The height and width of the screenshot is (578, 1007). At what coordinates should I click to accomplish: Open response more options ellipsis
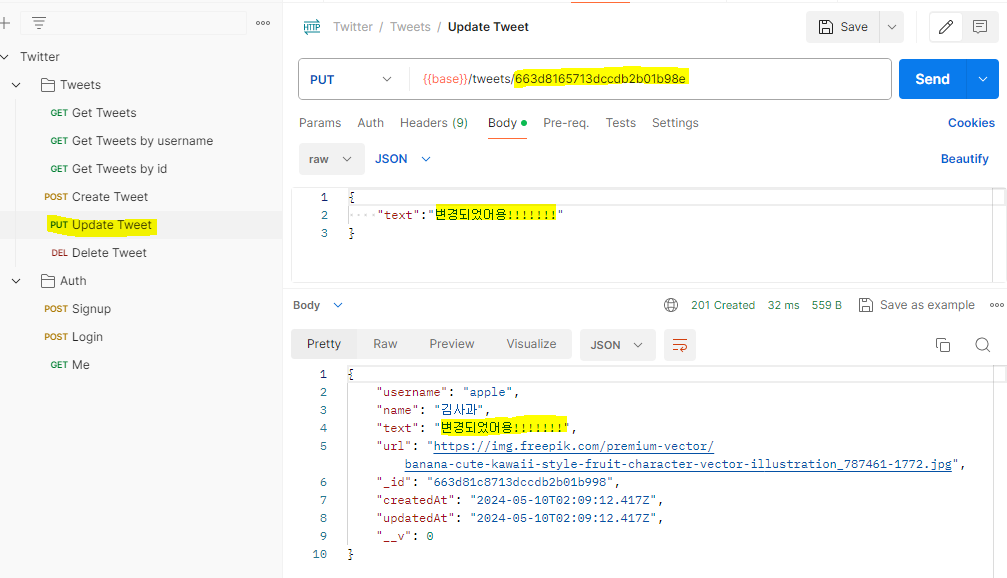(997, 305)
